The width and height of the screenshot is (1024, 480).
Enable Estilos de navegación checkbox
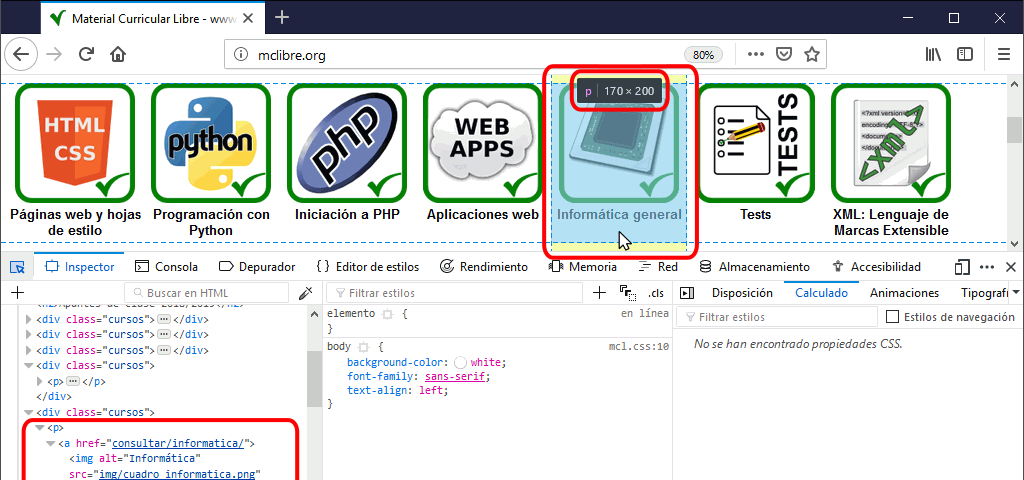(x=893, y=317)
